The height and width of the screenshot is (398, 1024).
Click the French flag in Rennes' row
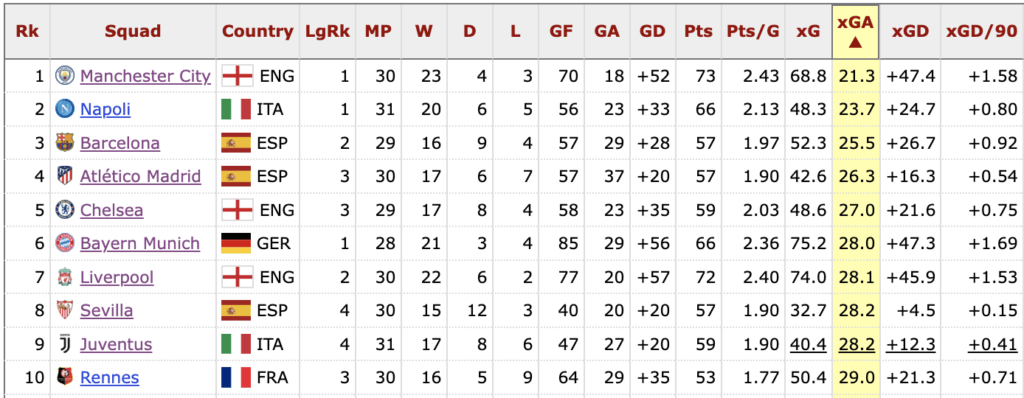[236, 377]
